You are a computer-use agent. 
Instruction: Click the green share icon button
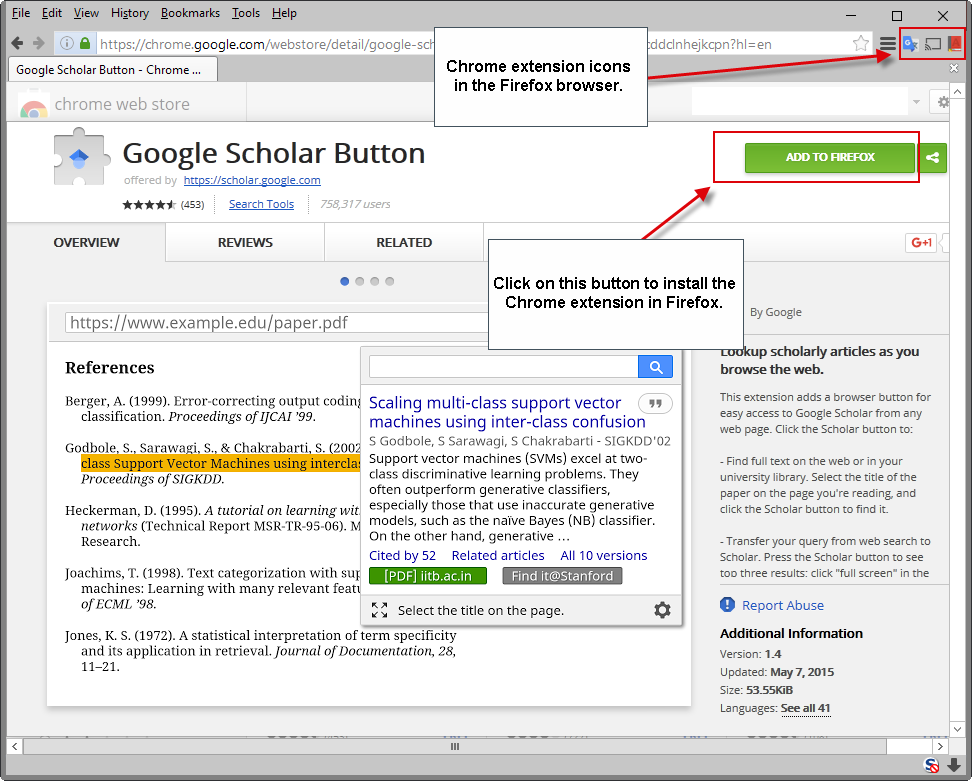point(932,157)
